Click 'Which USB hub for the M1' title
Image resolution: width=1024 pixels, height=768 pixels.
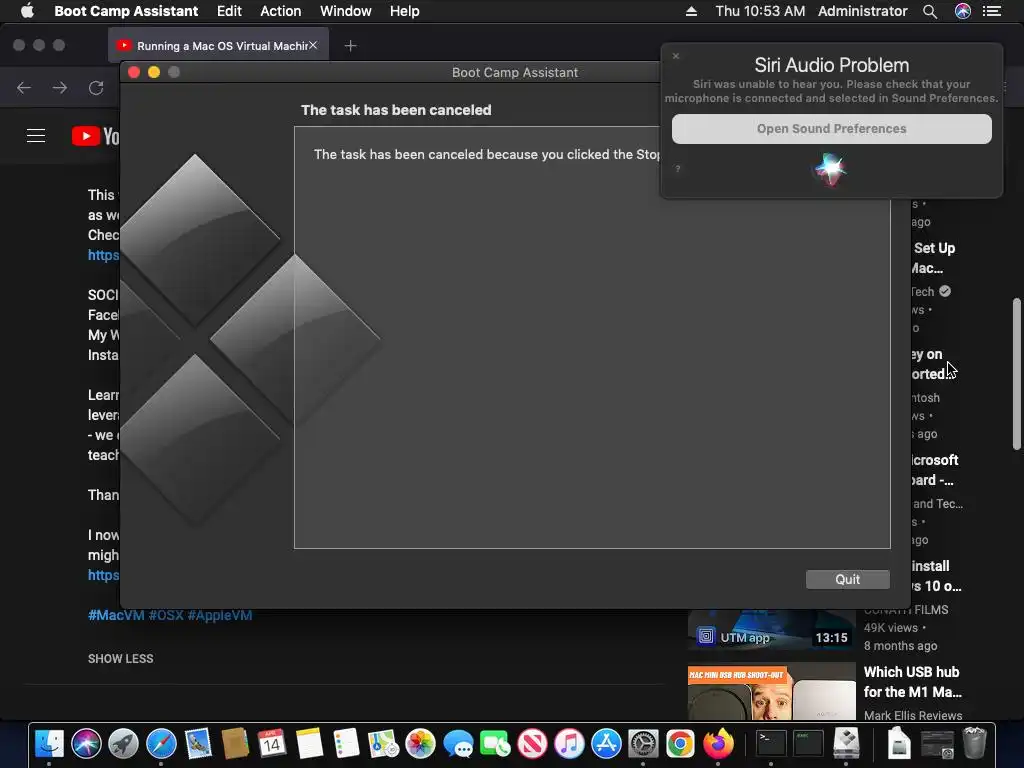tap(912, 682)
